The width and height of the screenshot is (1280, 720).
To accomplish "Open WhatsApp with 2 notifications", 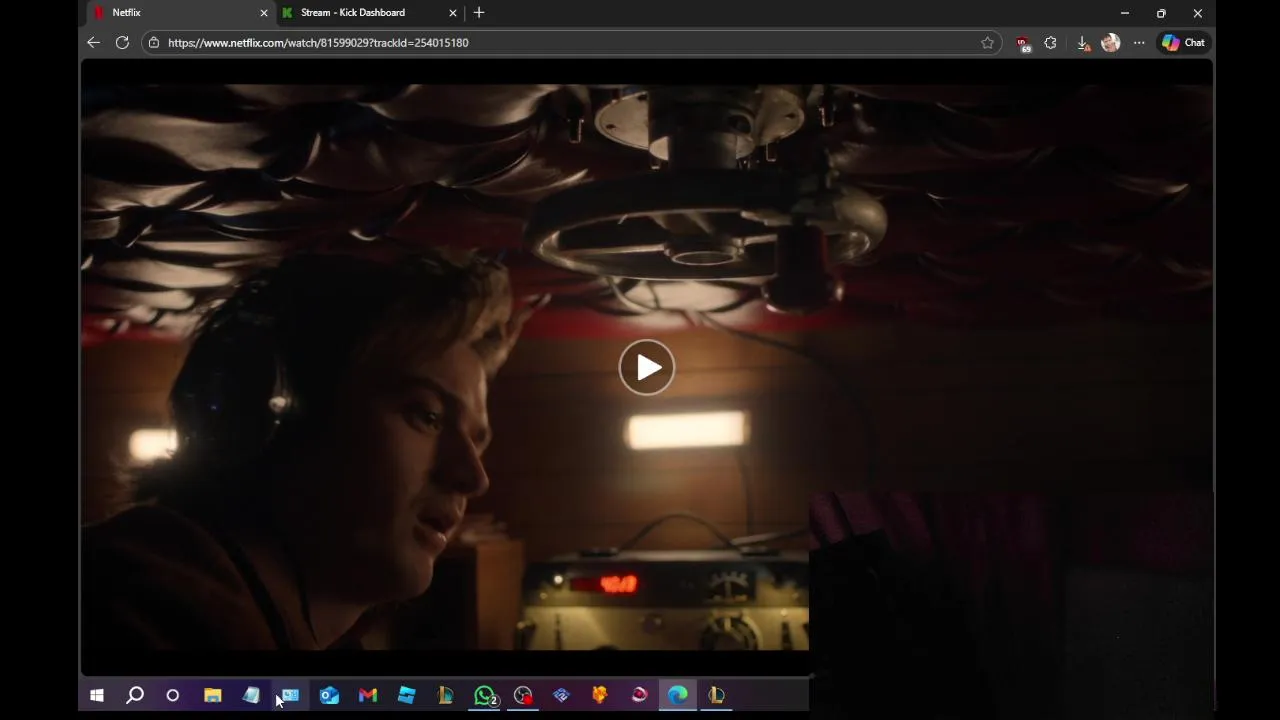I will tap(485, 695).
